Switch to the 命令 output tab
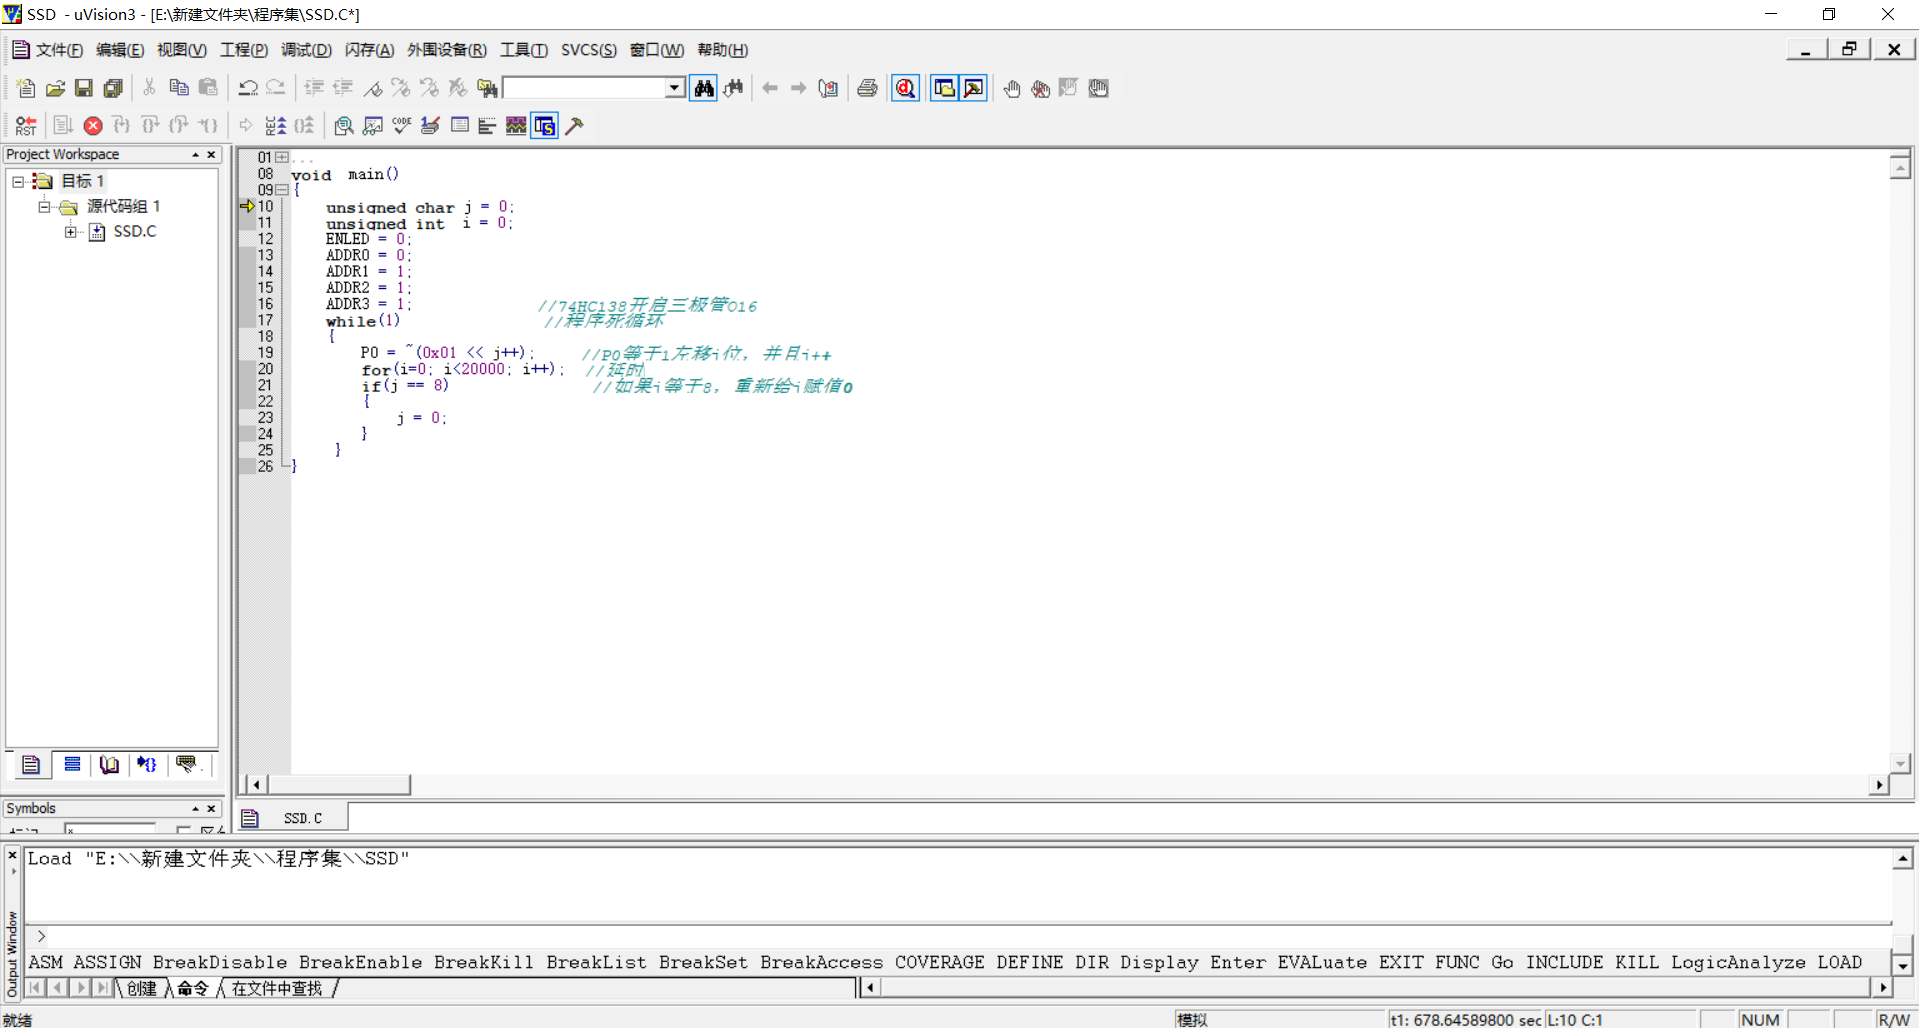The height and width of the screenshot is (1028, 1919). pyautogui.click(x=193, y=988)
